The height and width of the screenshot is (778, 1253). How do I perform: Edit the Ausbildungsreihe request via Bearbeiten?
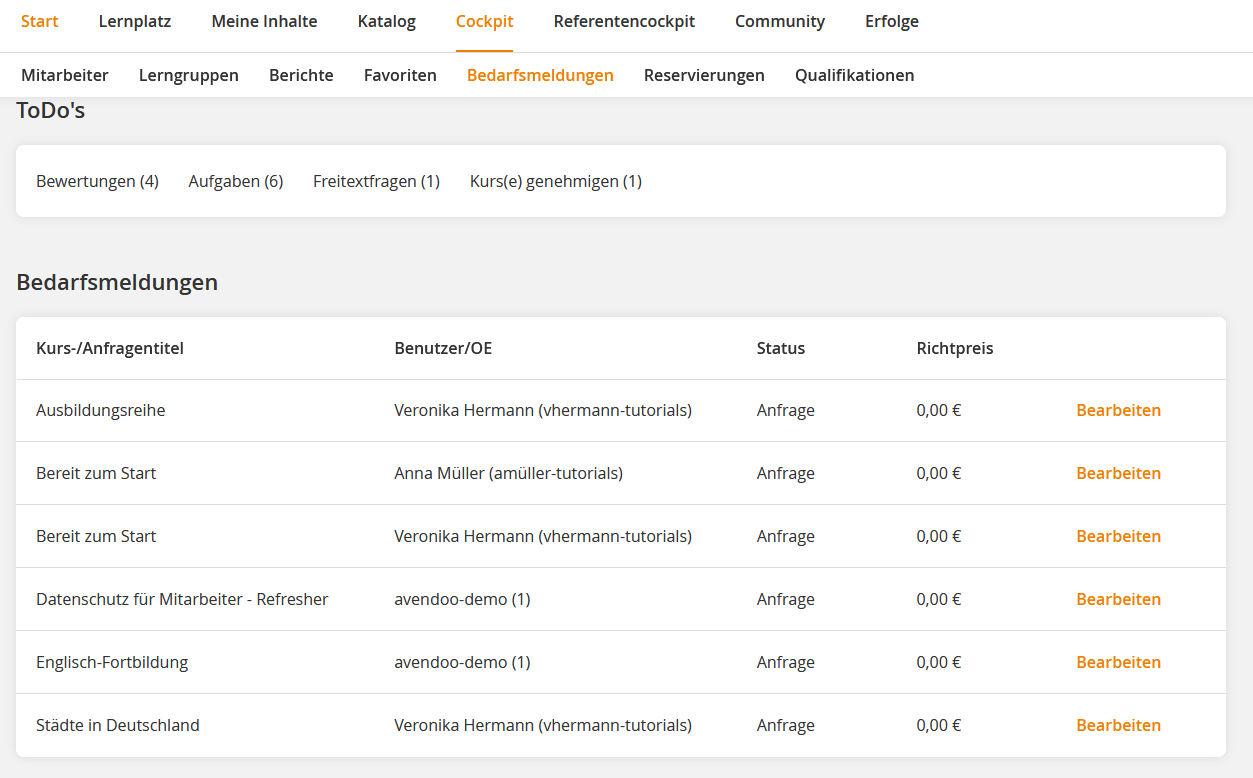(x=1118, y=410)
